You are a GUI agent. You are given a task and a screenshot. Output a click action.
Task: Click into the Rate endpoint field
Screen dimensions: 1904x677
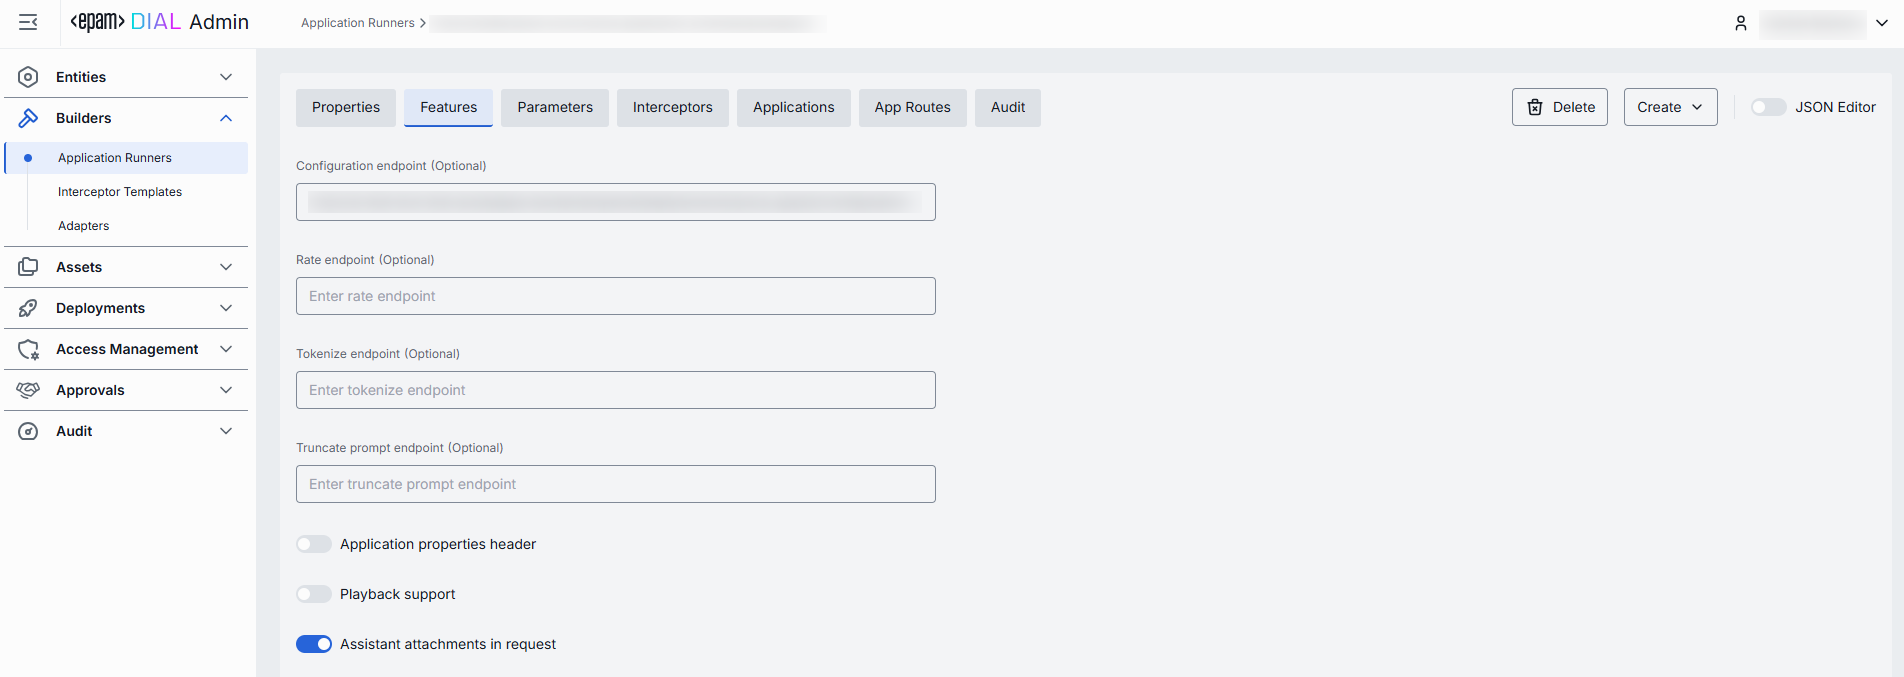click(x=615, y=296)
